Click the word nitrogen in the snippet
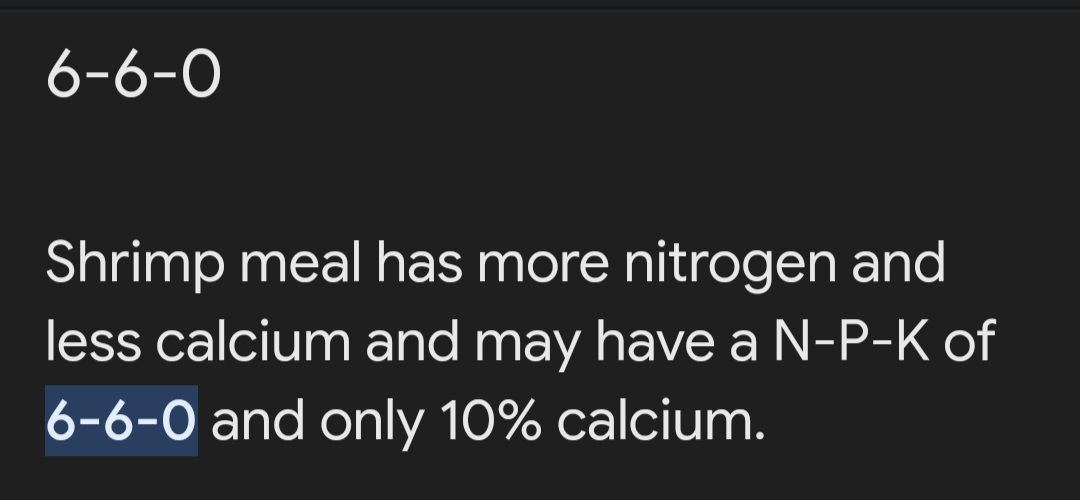 731,266
